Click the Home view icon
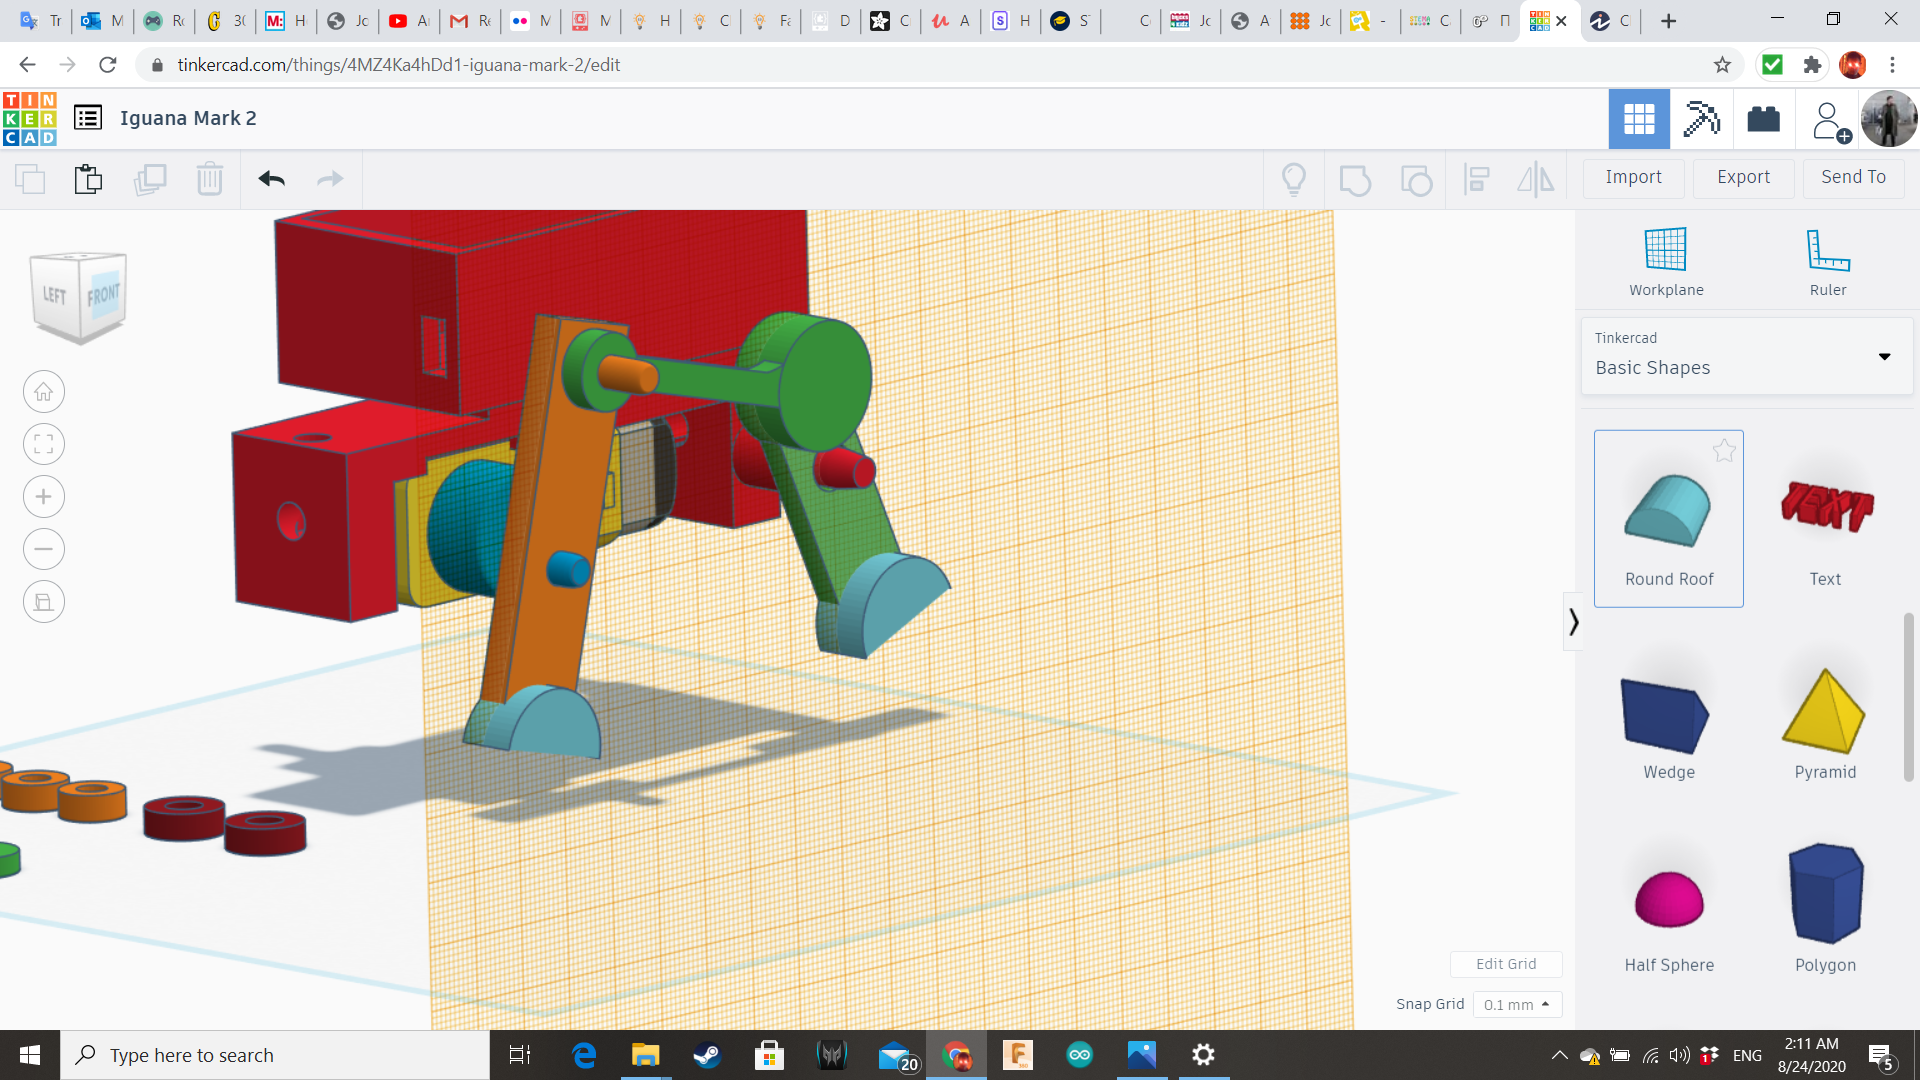Screen dimensions: 1920x1080 click(x=44, y=392)
